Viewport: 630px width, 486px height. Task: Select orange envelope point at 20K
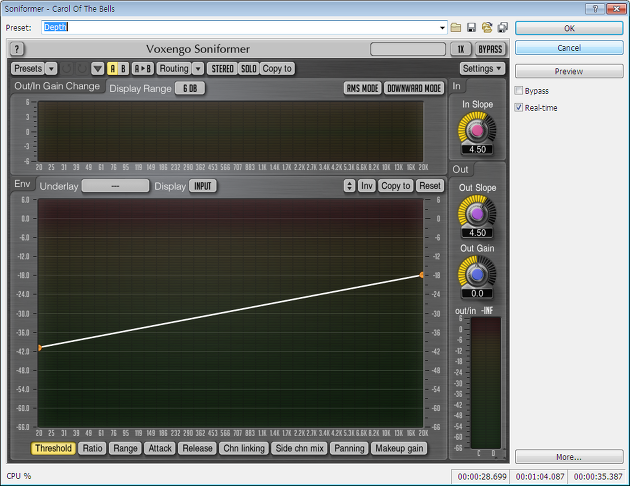[421, 275]
